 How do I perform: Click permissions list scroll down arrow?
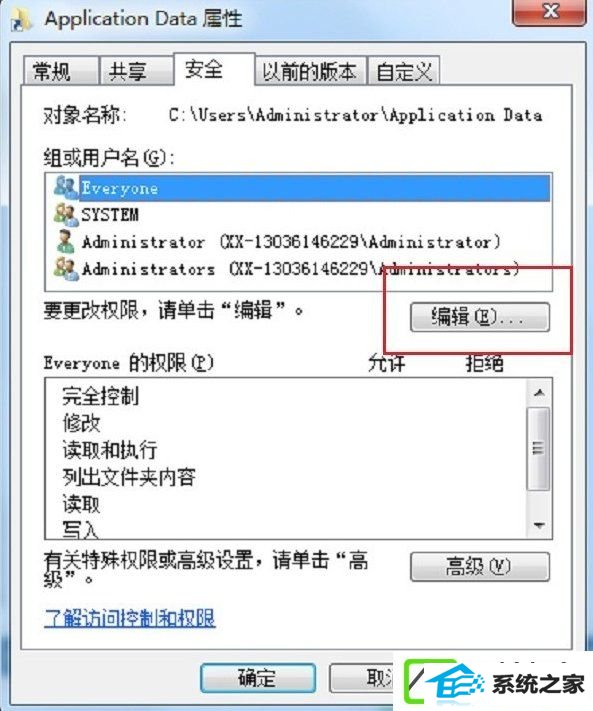click(539, 525)
